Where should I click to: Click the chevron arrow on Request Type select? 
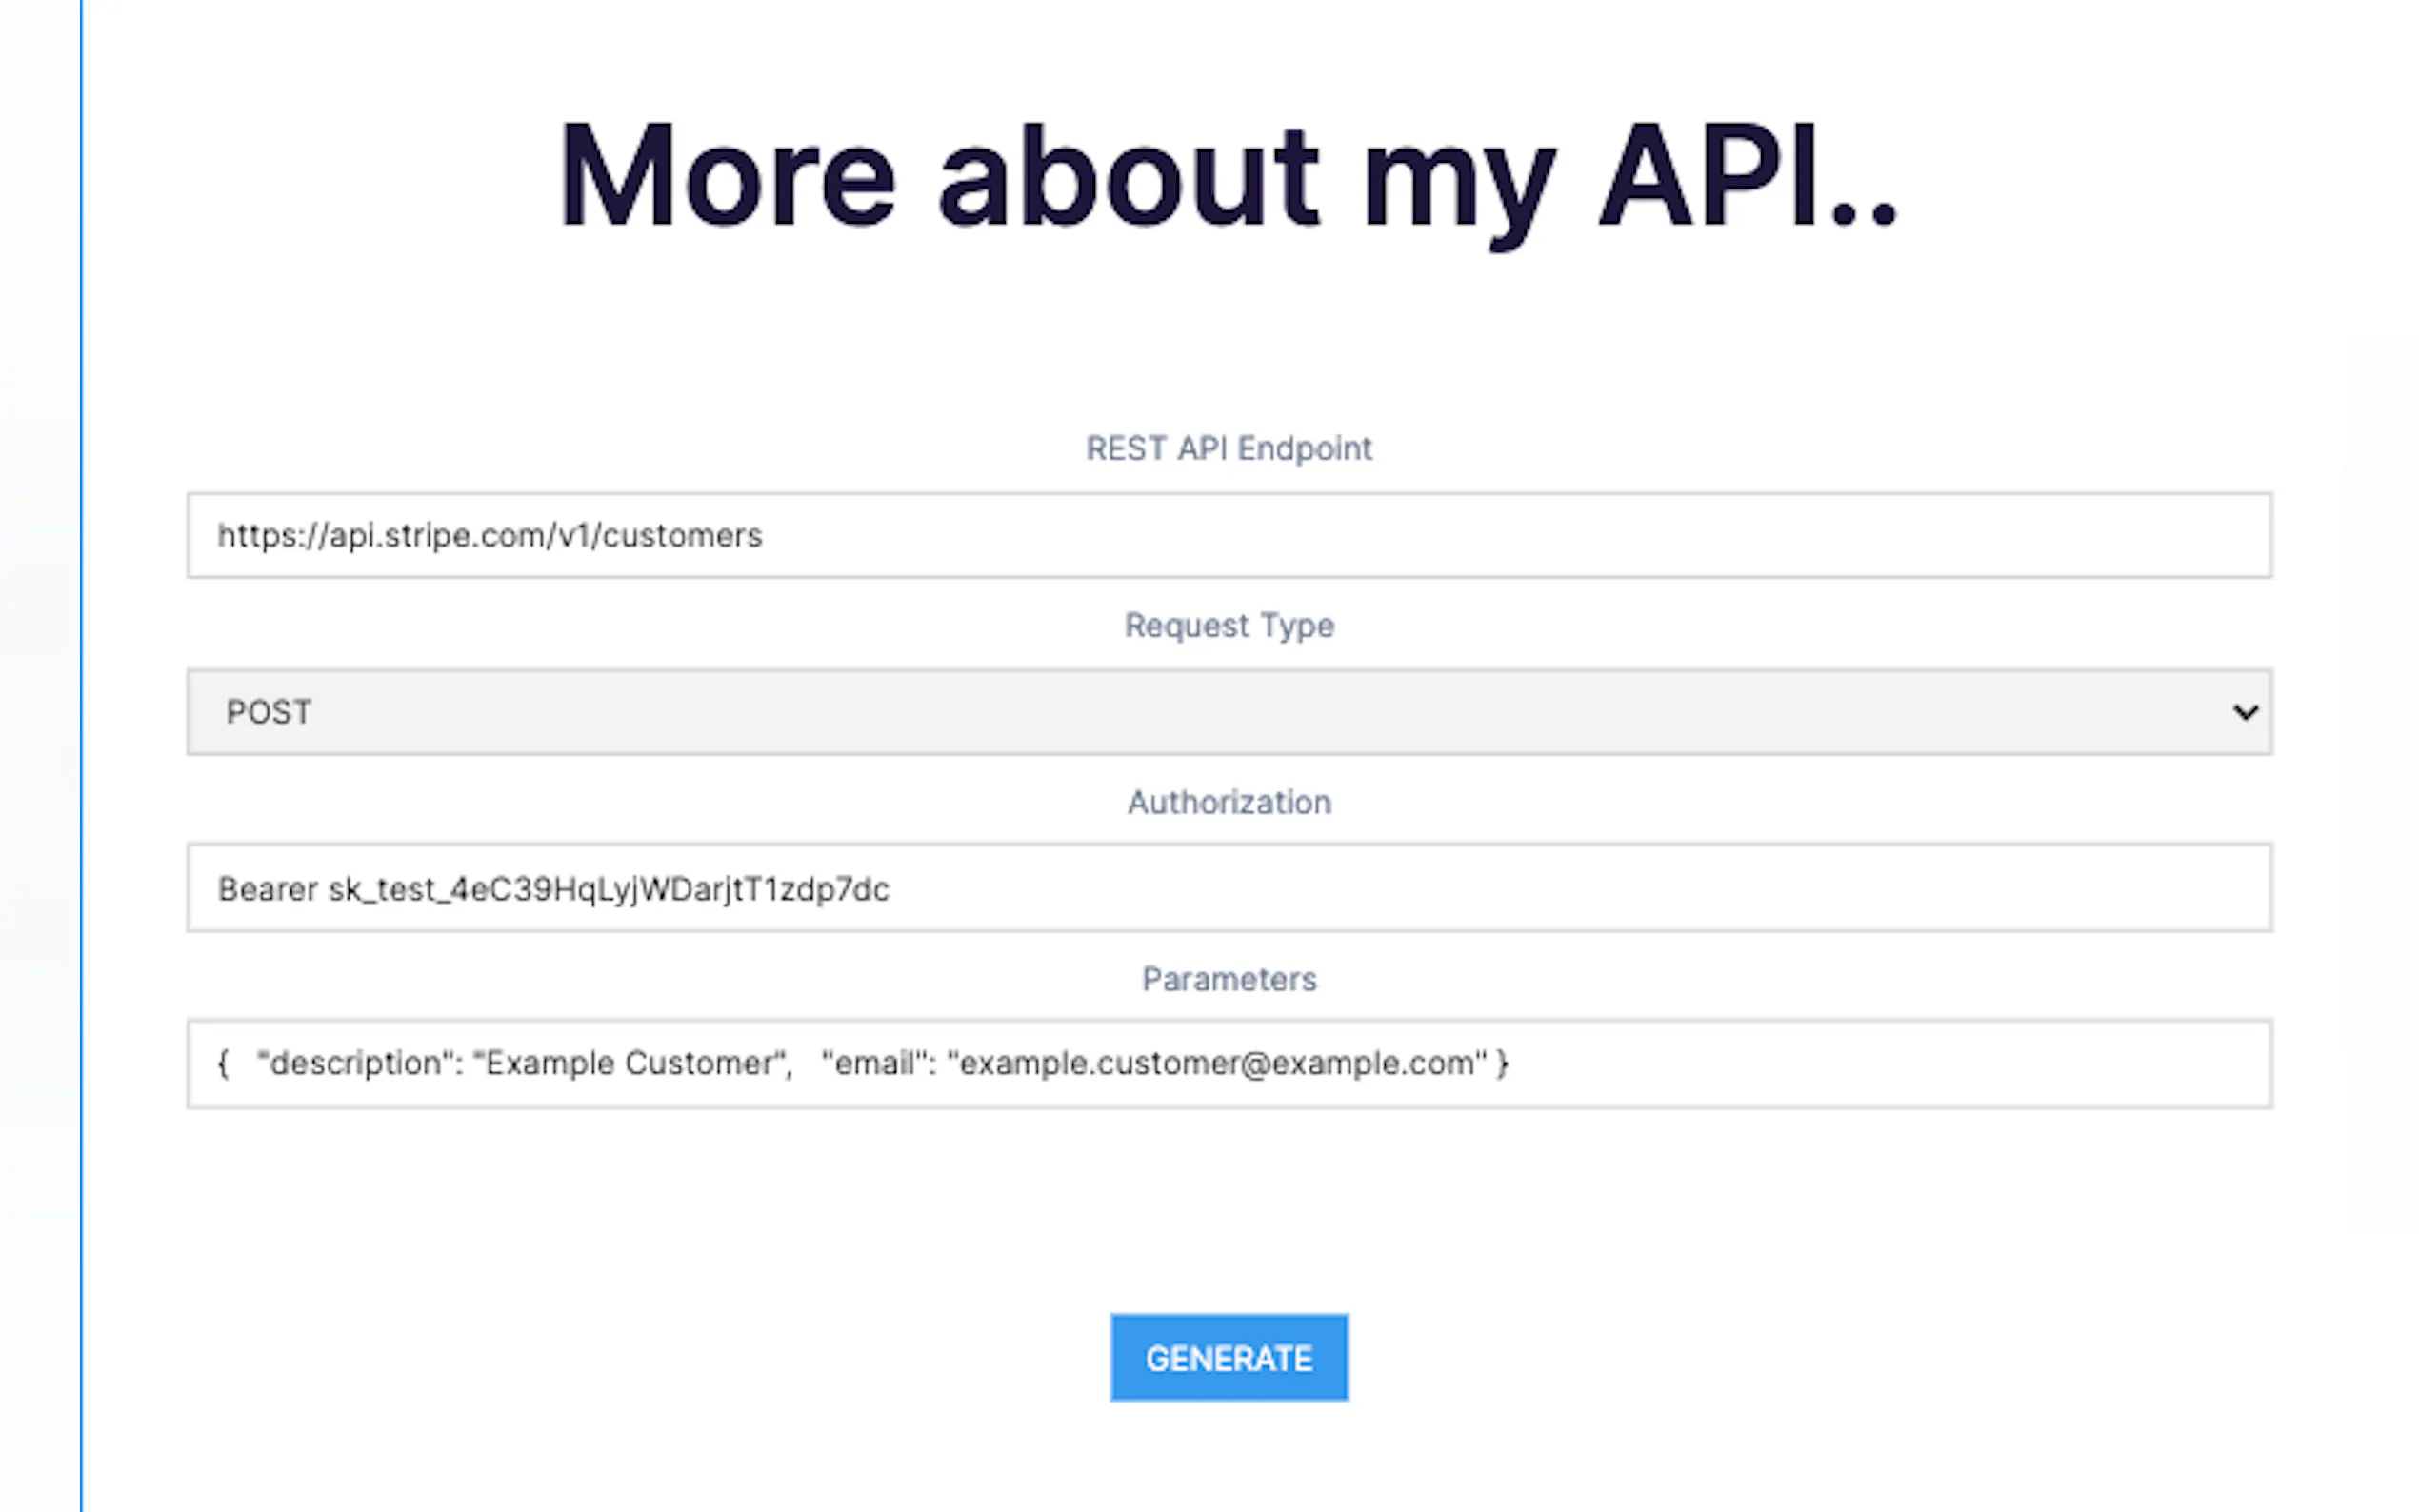pyautogui.click(x=2245, y=712)
